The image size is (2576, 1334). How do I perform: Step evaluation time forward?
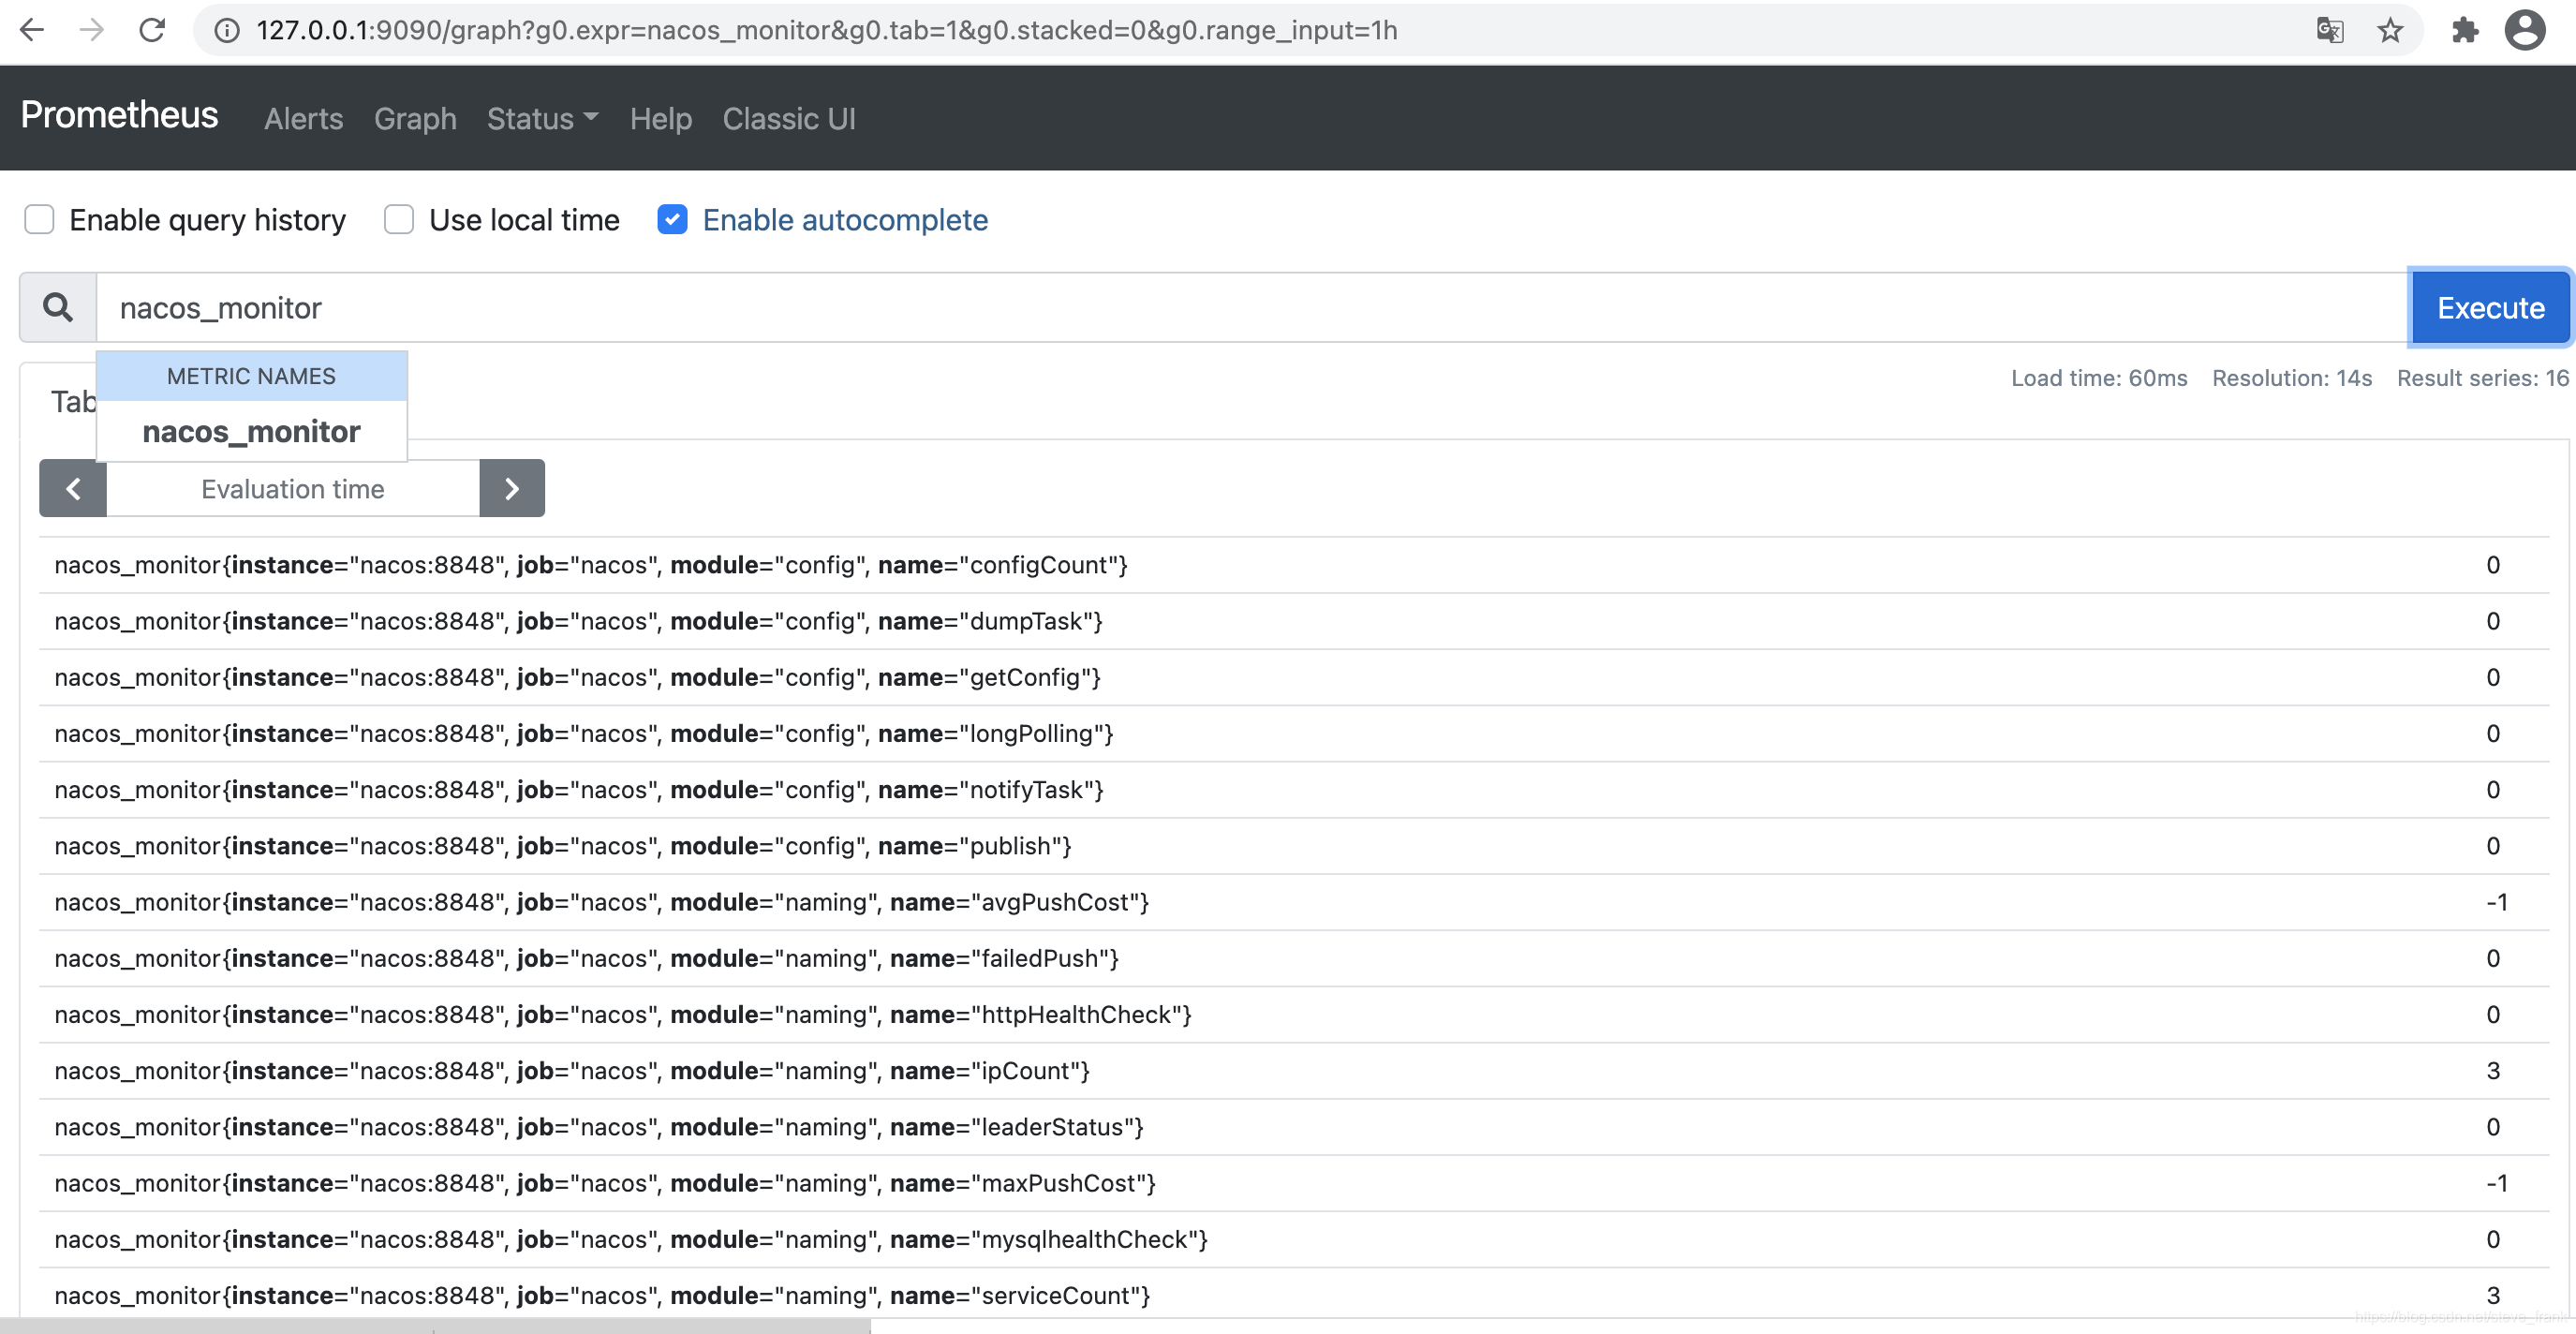pyautogui.click(x=512, y=488)
